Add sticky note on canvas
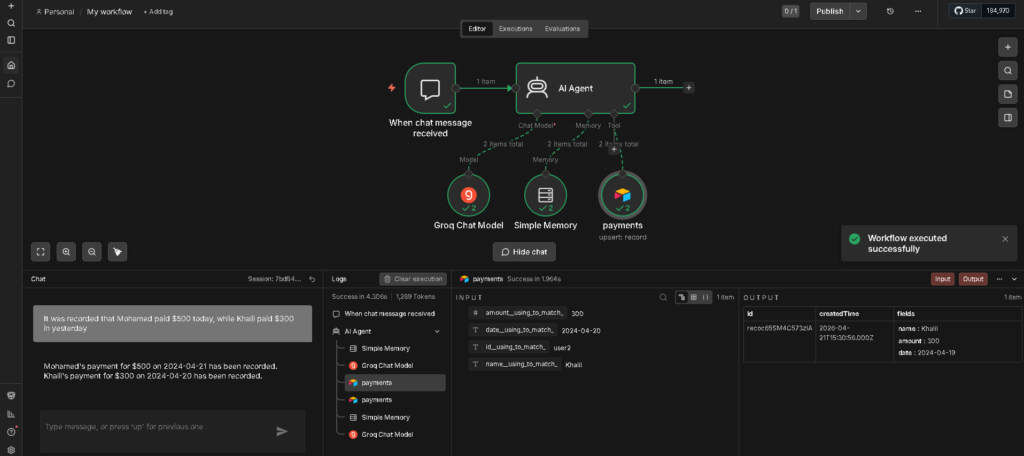This screenshot has width=1024, height=456. (x=1008, y=94)
